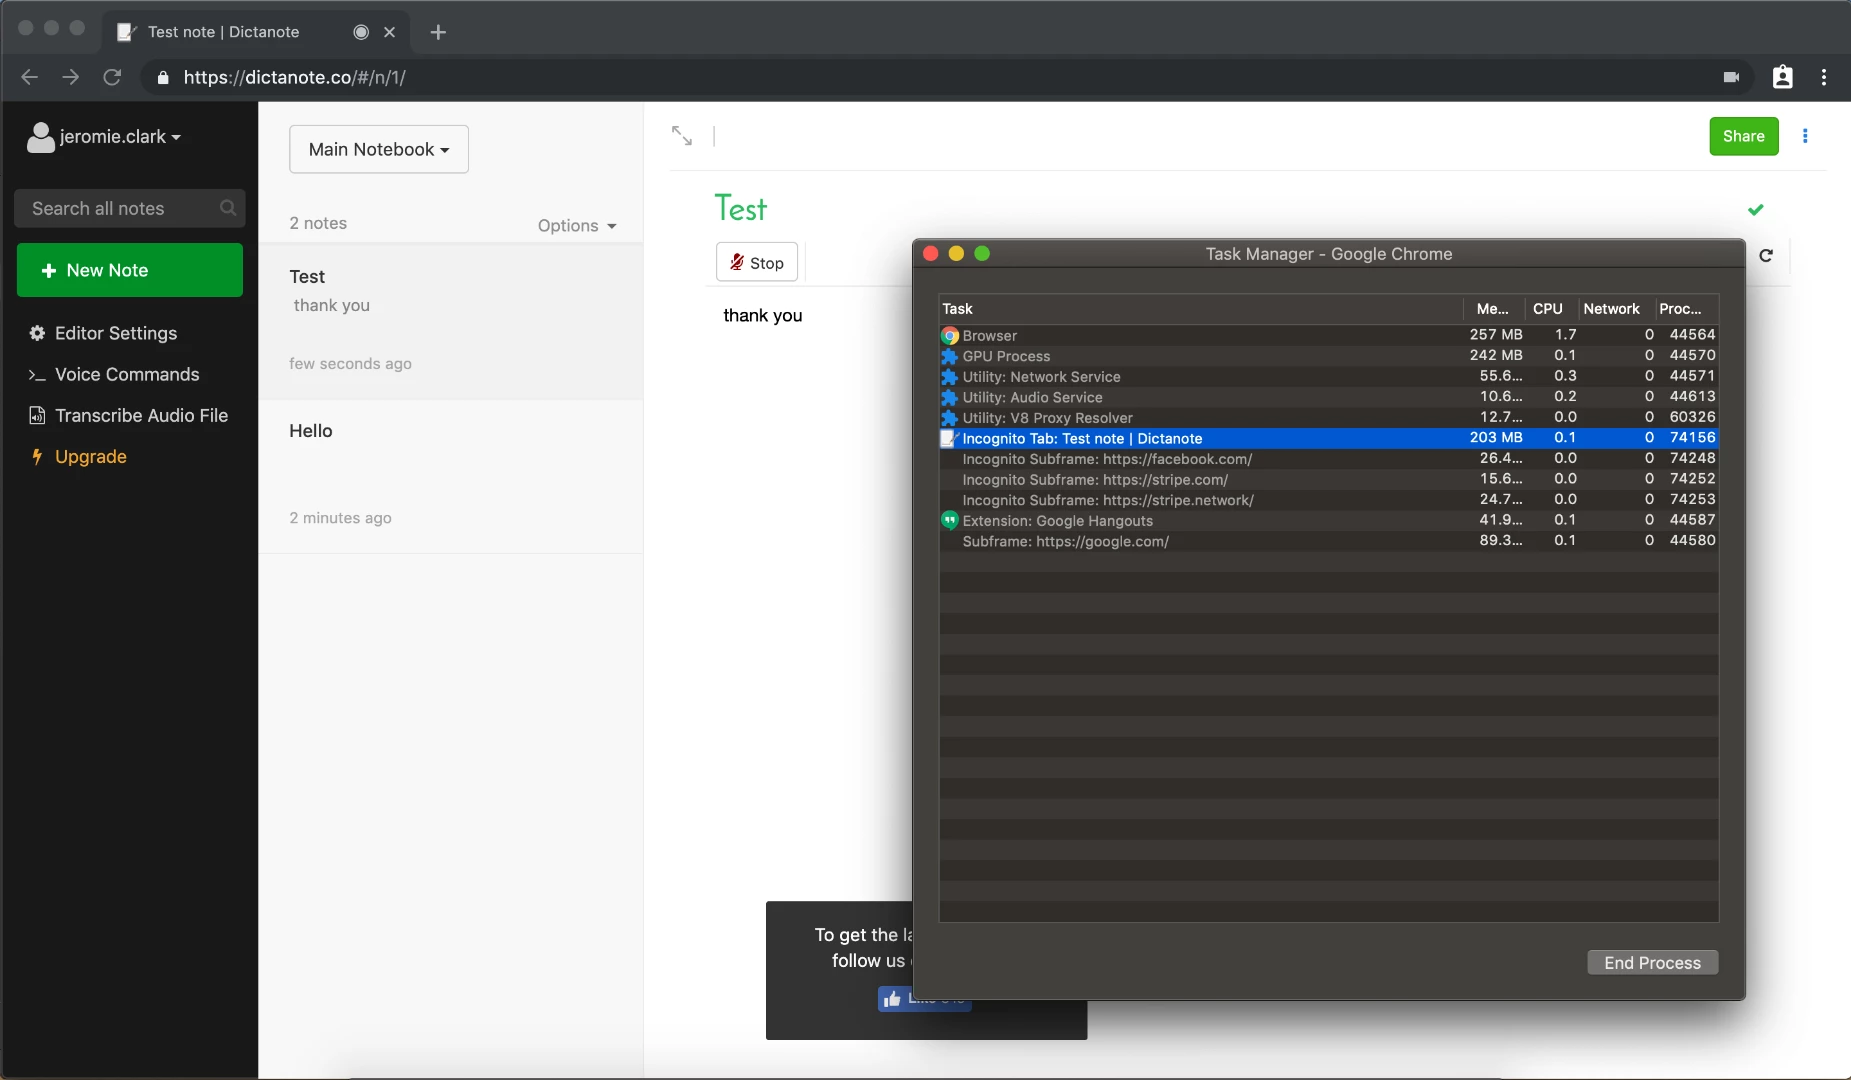This screenshot has height=1080, width=1851.
Task: Select Incognito Subframe stripe.com row
Action: pos(1328,479)
